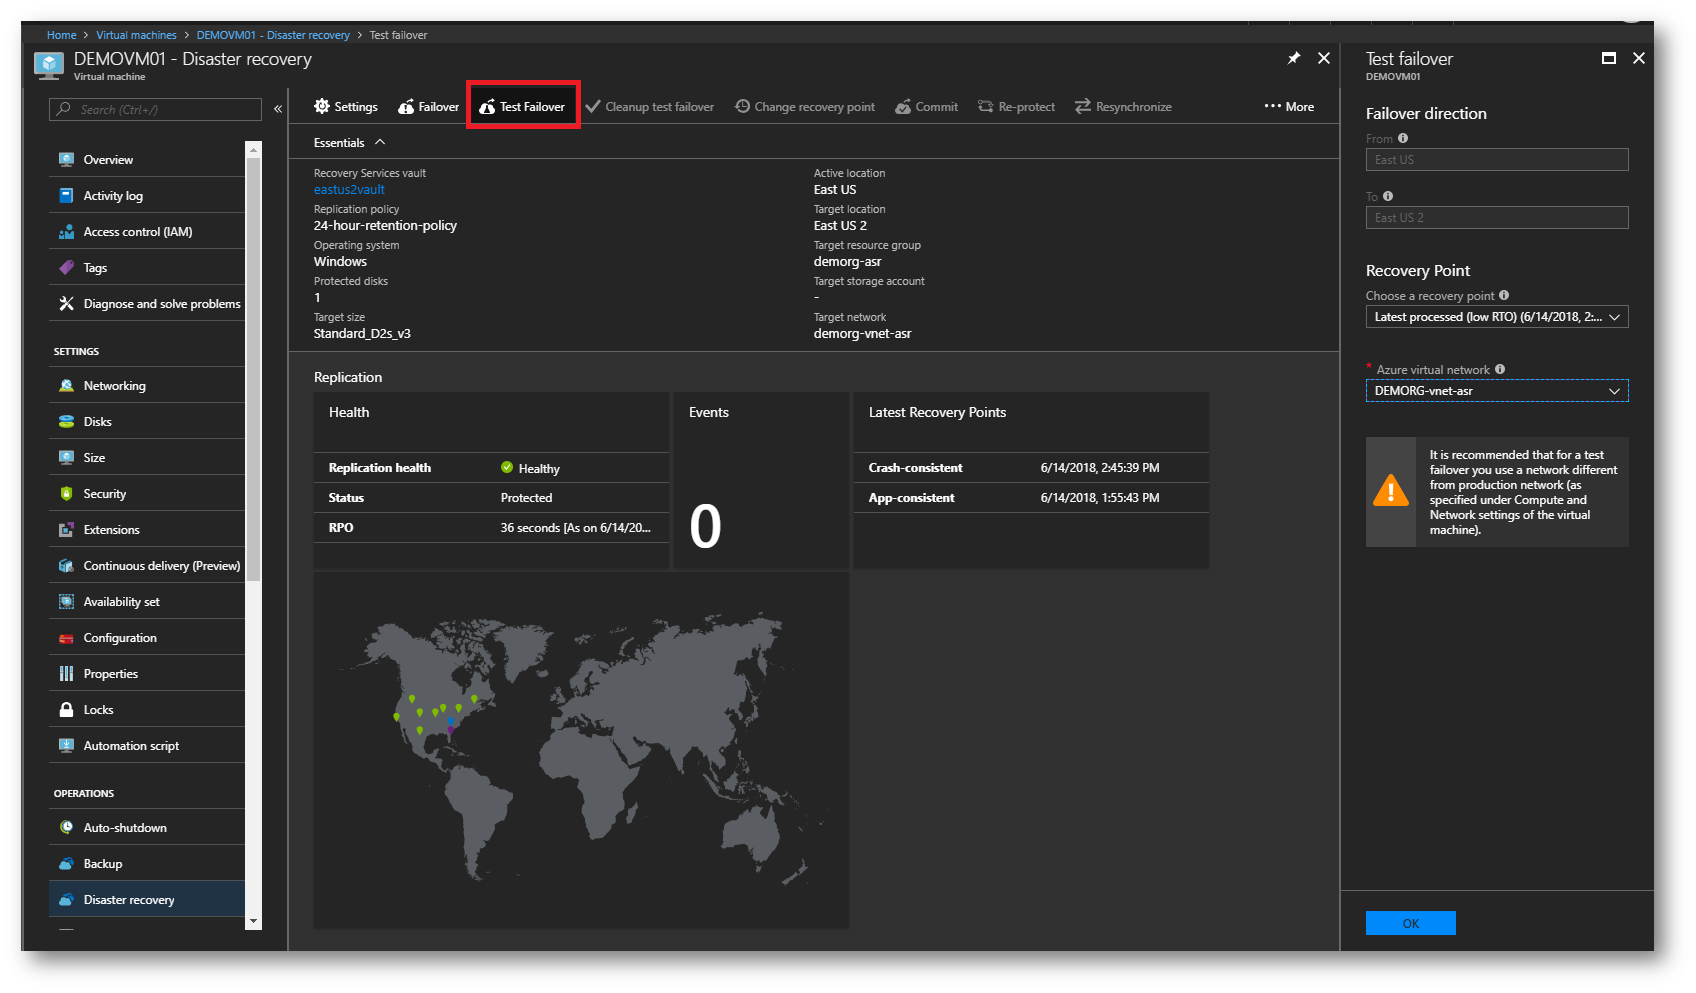The height and width of the screenshot is (993, 1696).
Task: Open the More options menu
Action: 1289,106
